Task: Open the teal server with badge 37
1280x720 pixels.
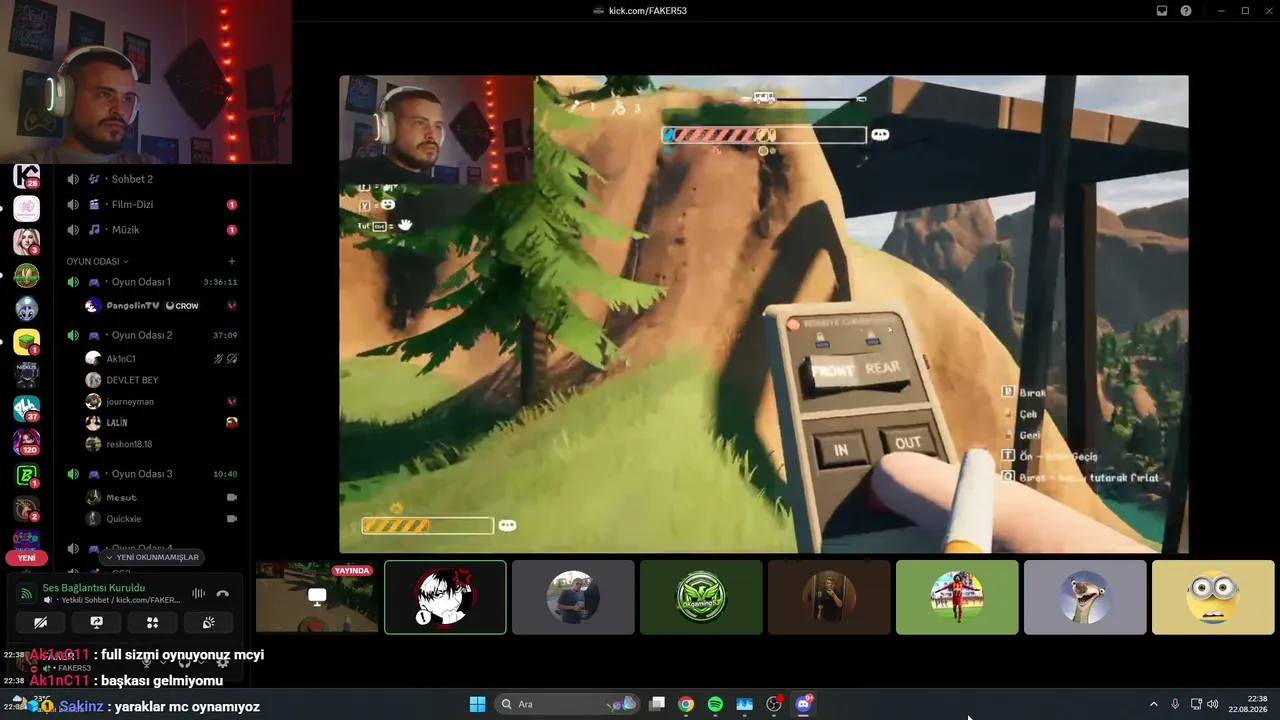Action: pyautogui.click(x=26, y=408)
